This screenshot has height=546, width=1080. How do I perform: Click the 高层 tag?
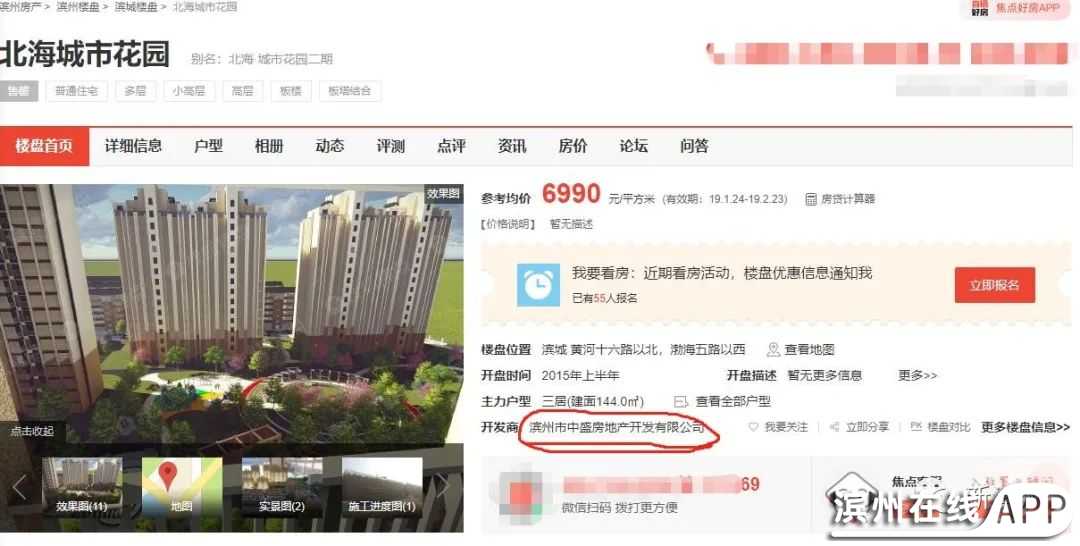click(242, 91)
